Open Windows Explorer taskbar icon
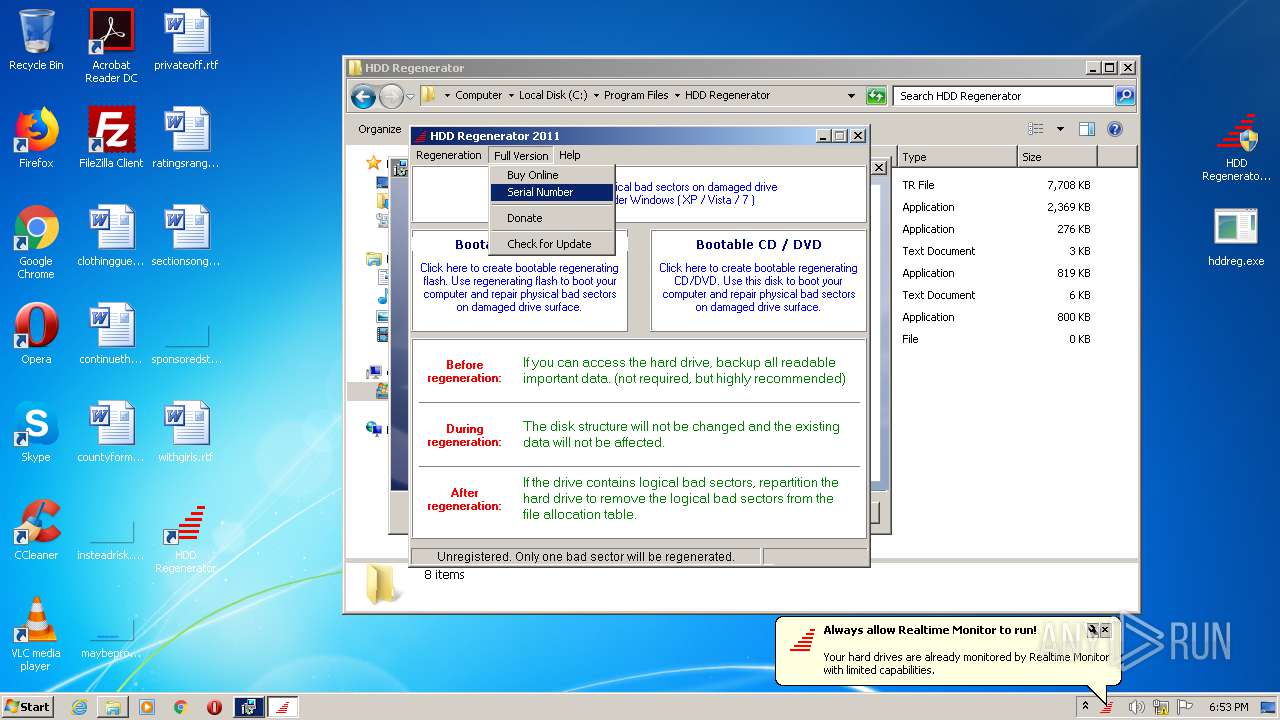The width and height of the screenshot is (1280, 720). (113, 707)
